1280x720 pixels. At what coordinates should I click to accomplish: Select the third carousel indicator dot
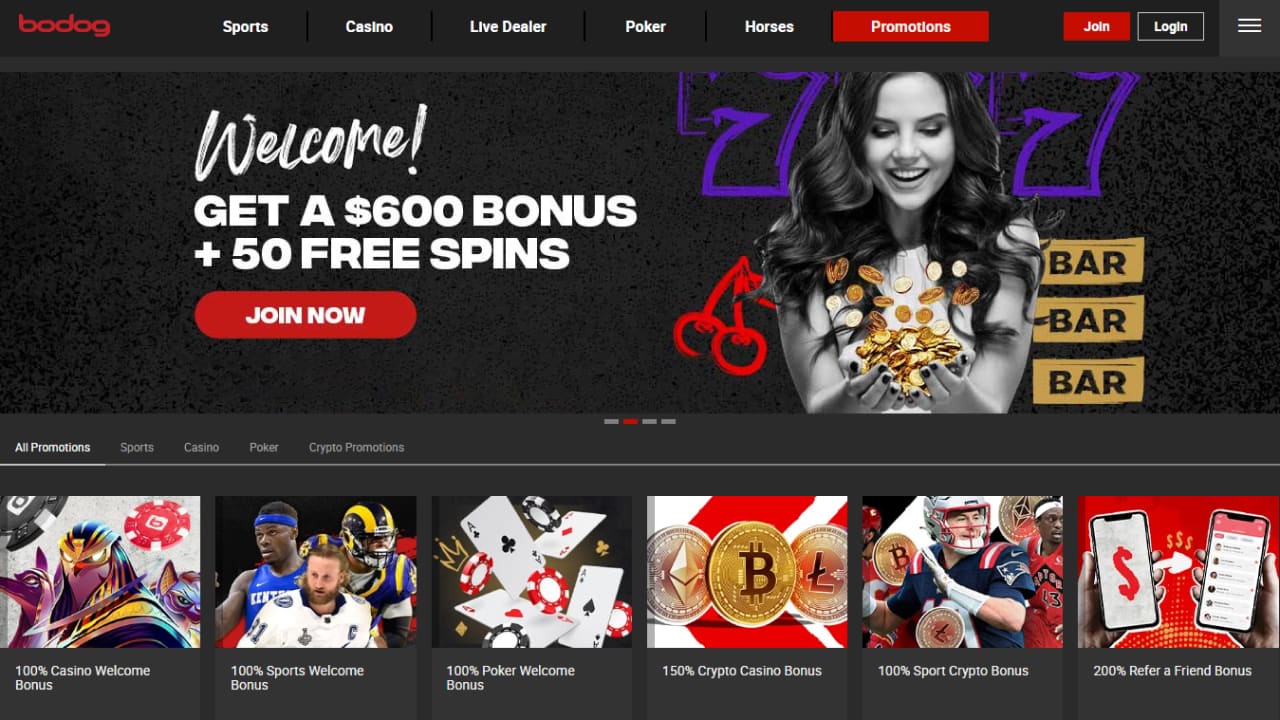pyautogui.click(x=649, y=421)
